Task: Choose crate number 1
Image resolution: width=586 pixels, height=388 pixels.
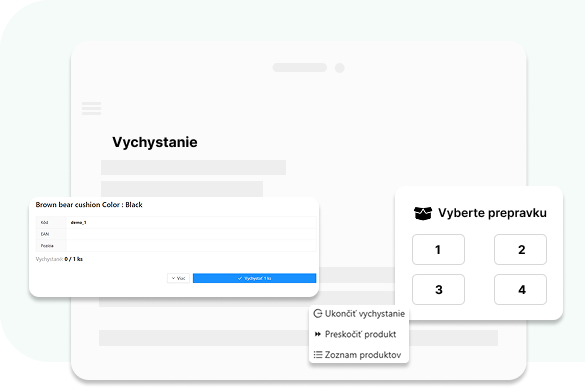Action: [x=438, y=250]
